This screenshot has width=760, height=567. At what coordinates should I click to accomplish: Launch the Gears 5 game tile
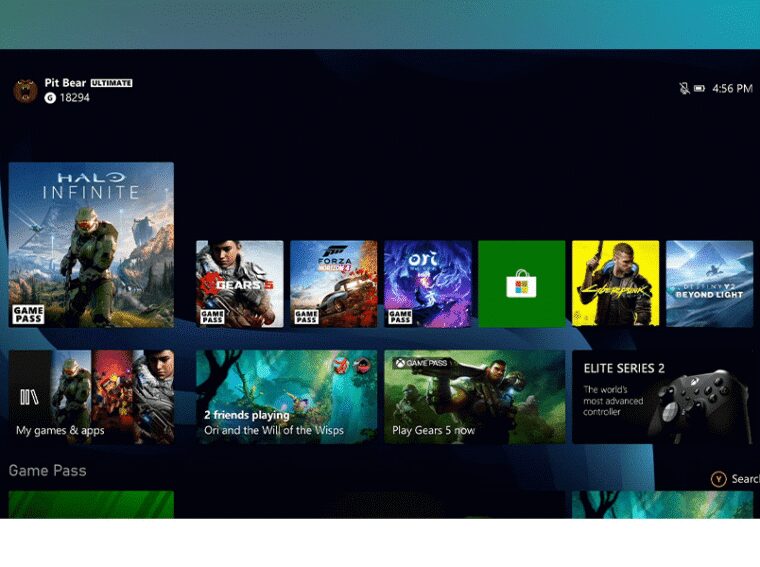(x=239, y=284)
